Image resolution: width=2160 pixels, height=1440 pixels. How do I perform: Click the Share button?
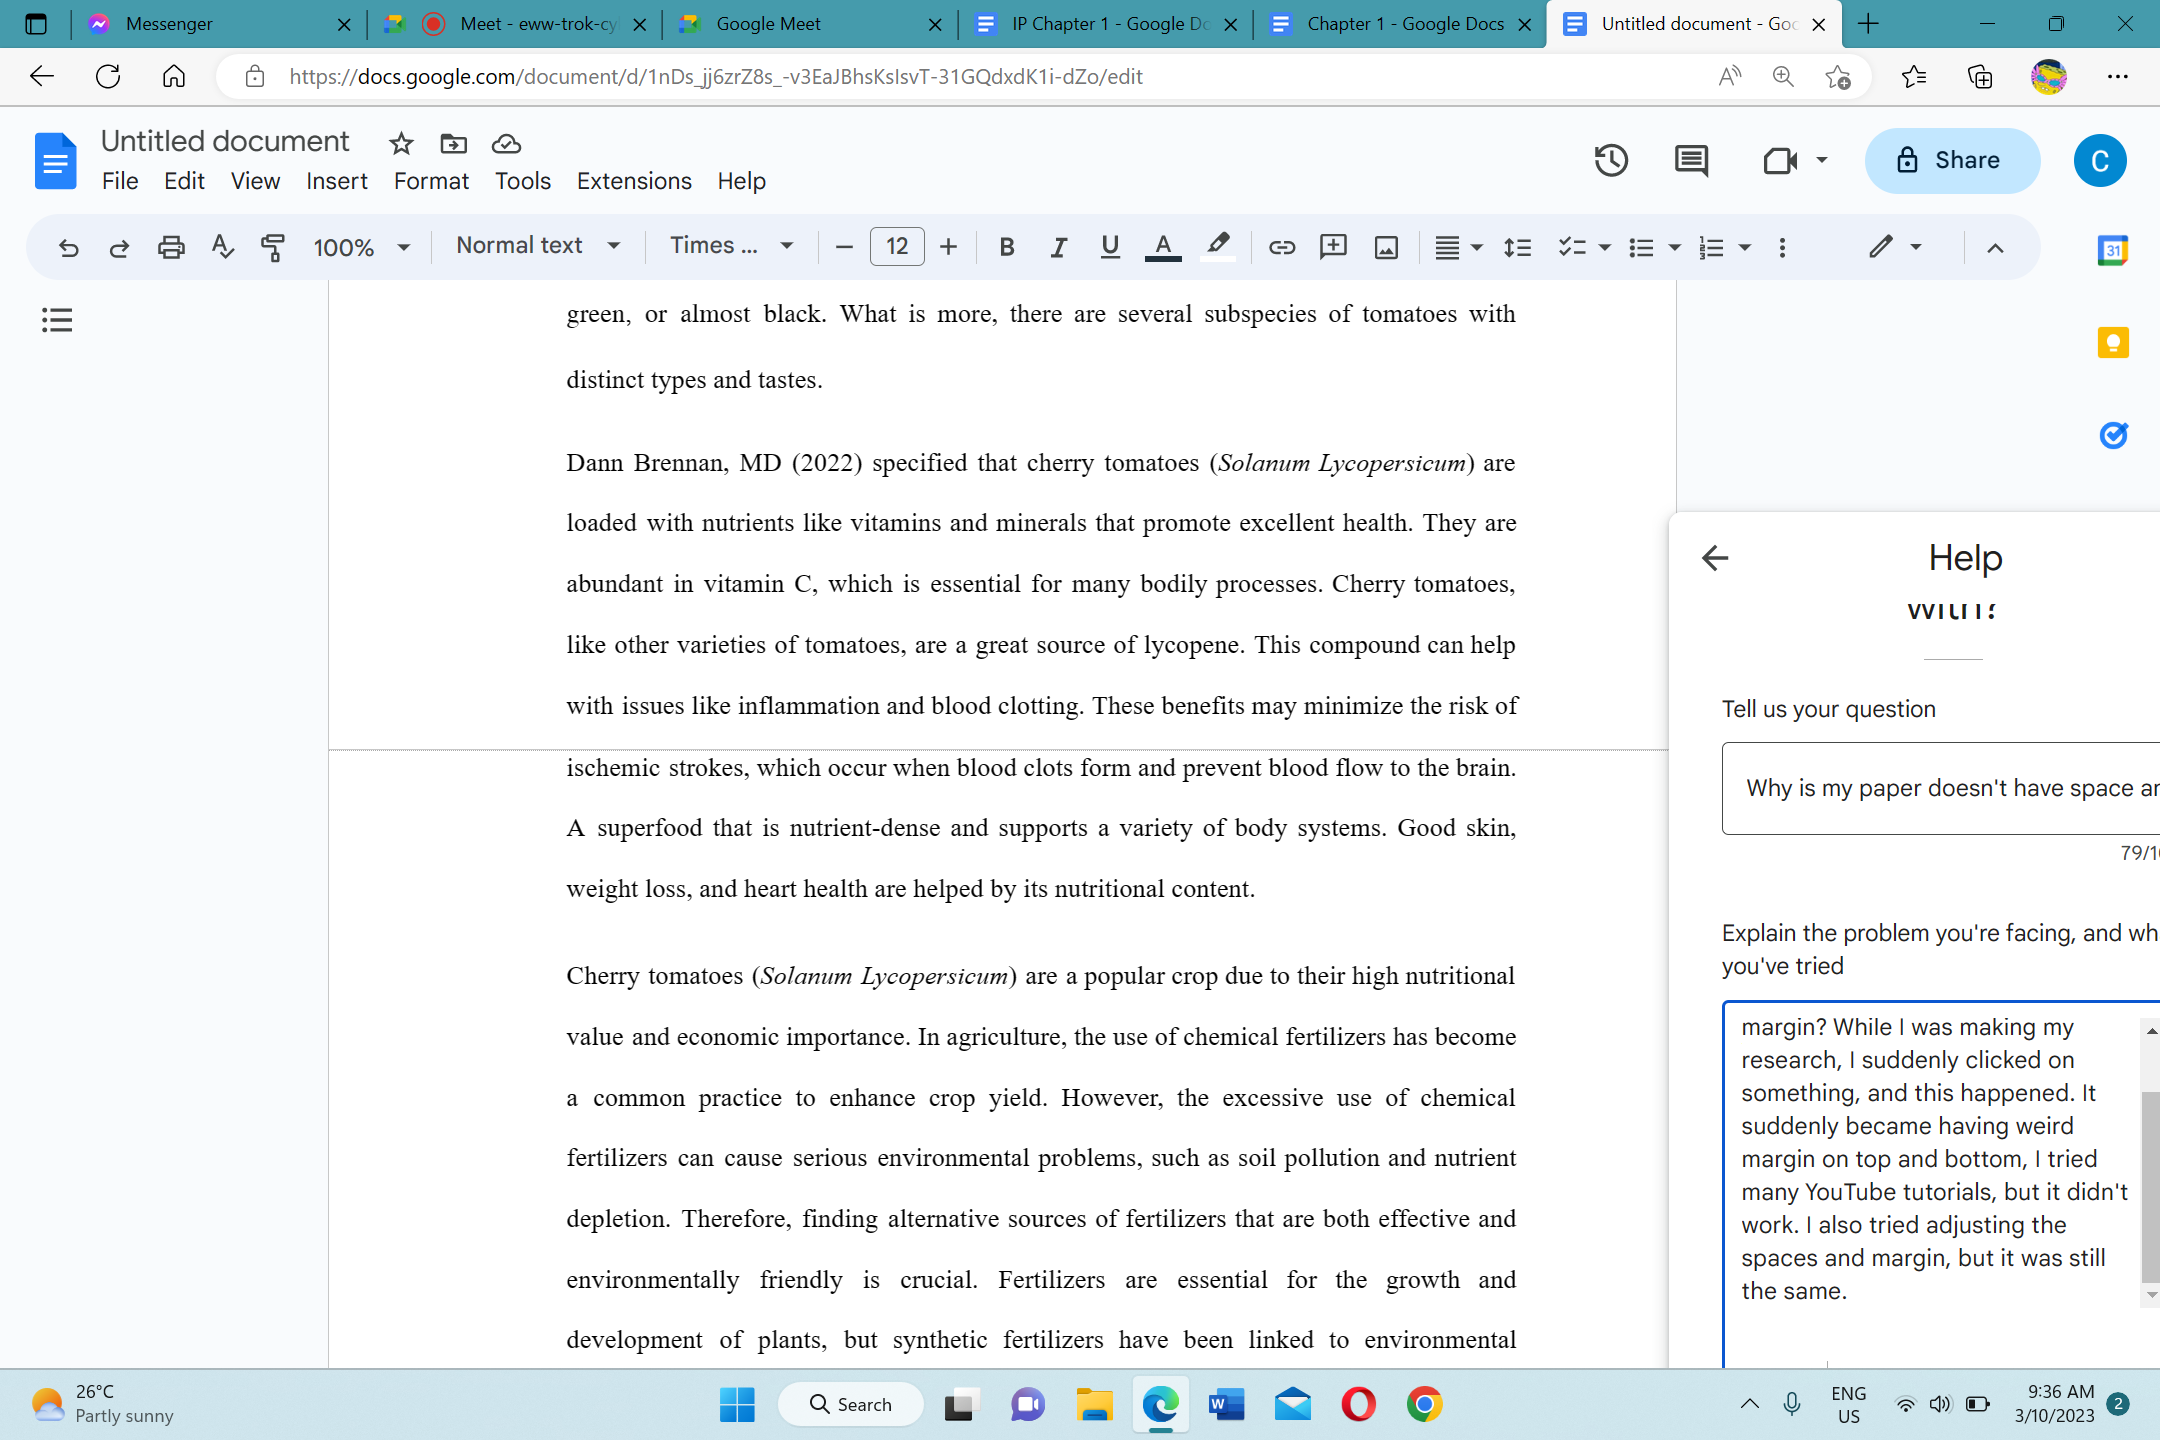1951,160
